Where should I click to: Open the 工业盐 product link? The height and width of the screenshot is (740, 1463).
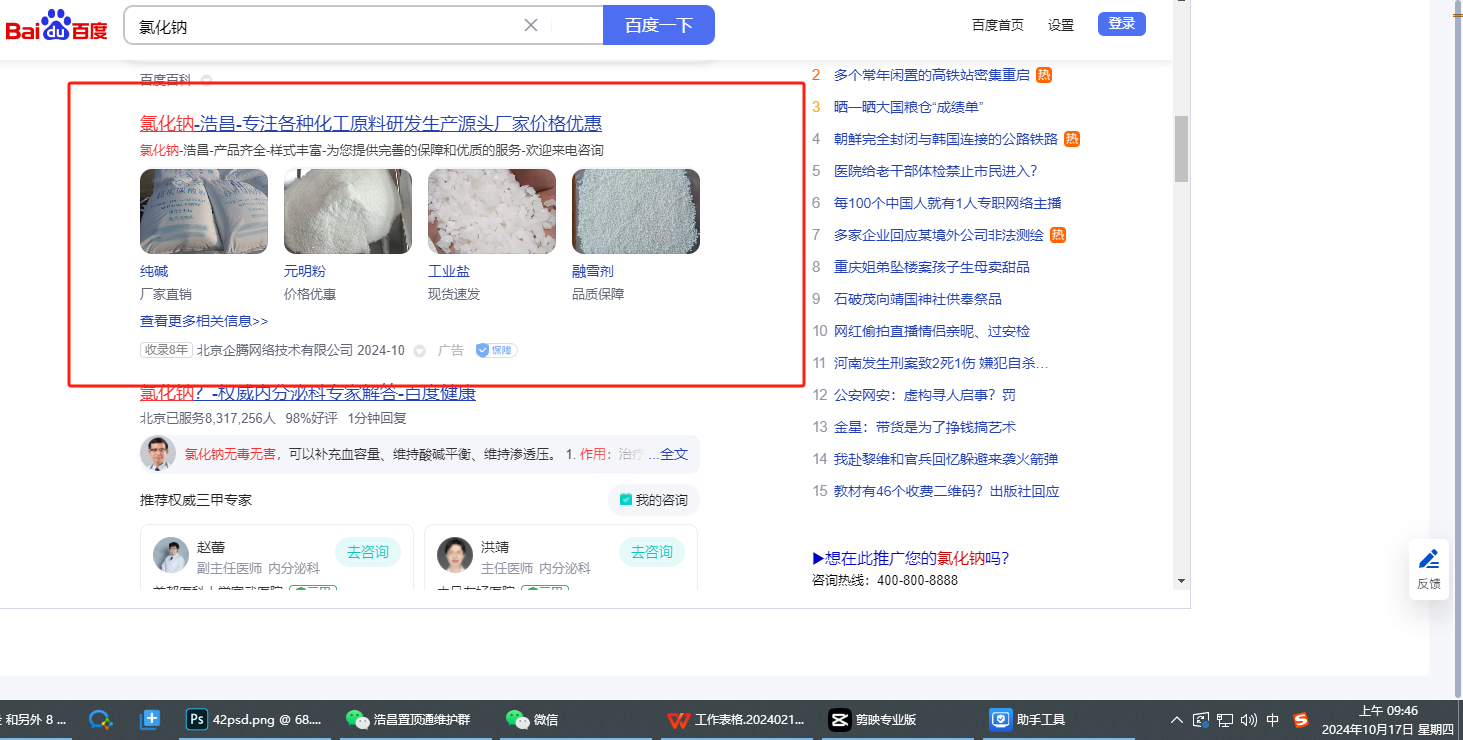point(449,271)
